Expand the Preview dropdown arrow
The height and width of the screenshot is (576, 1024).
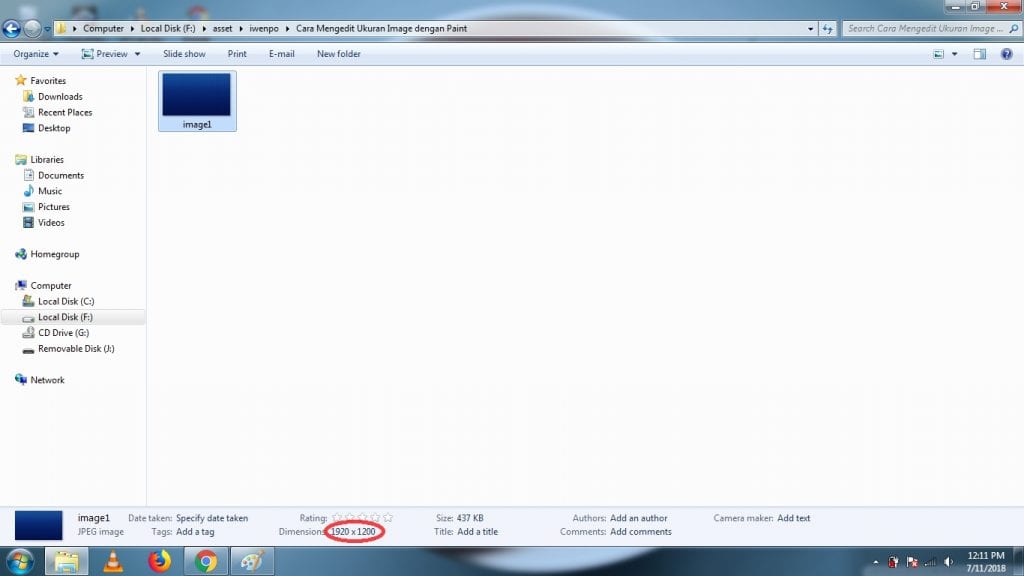click(137, 54)
